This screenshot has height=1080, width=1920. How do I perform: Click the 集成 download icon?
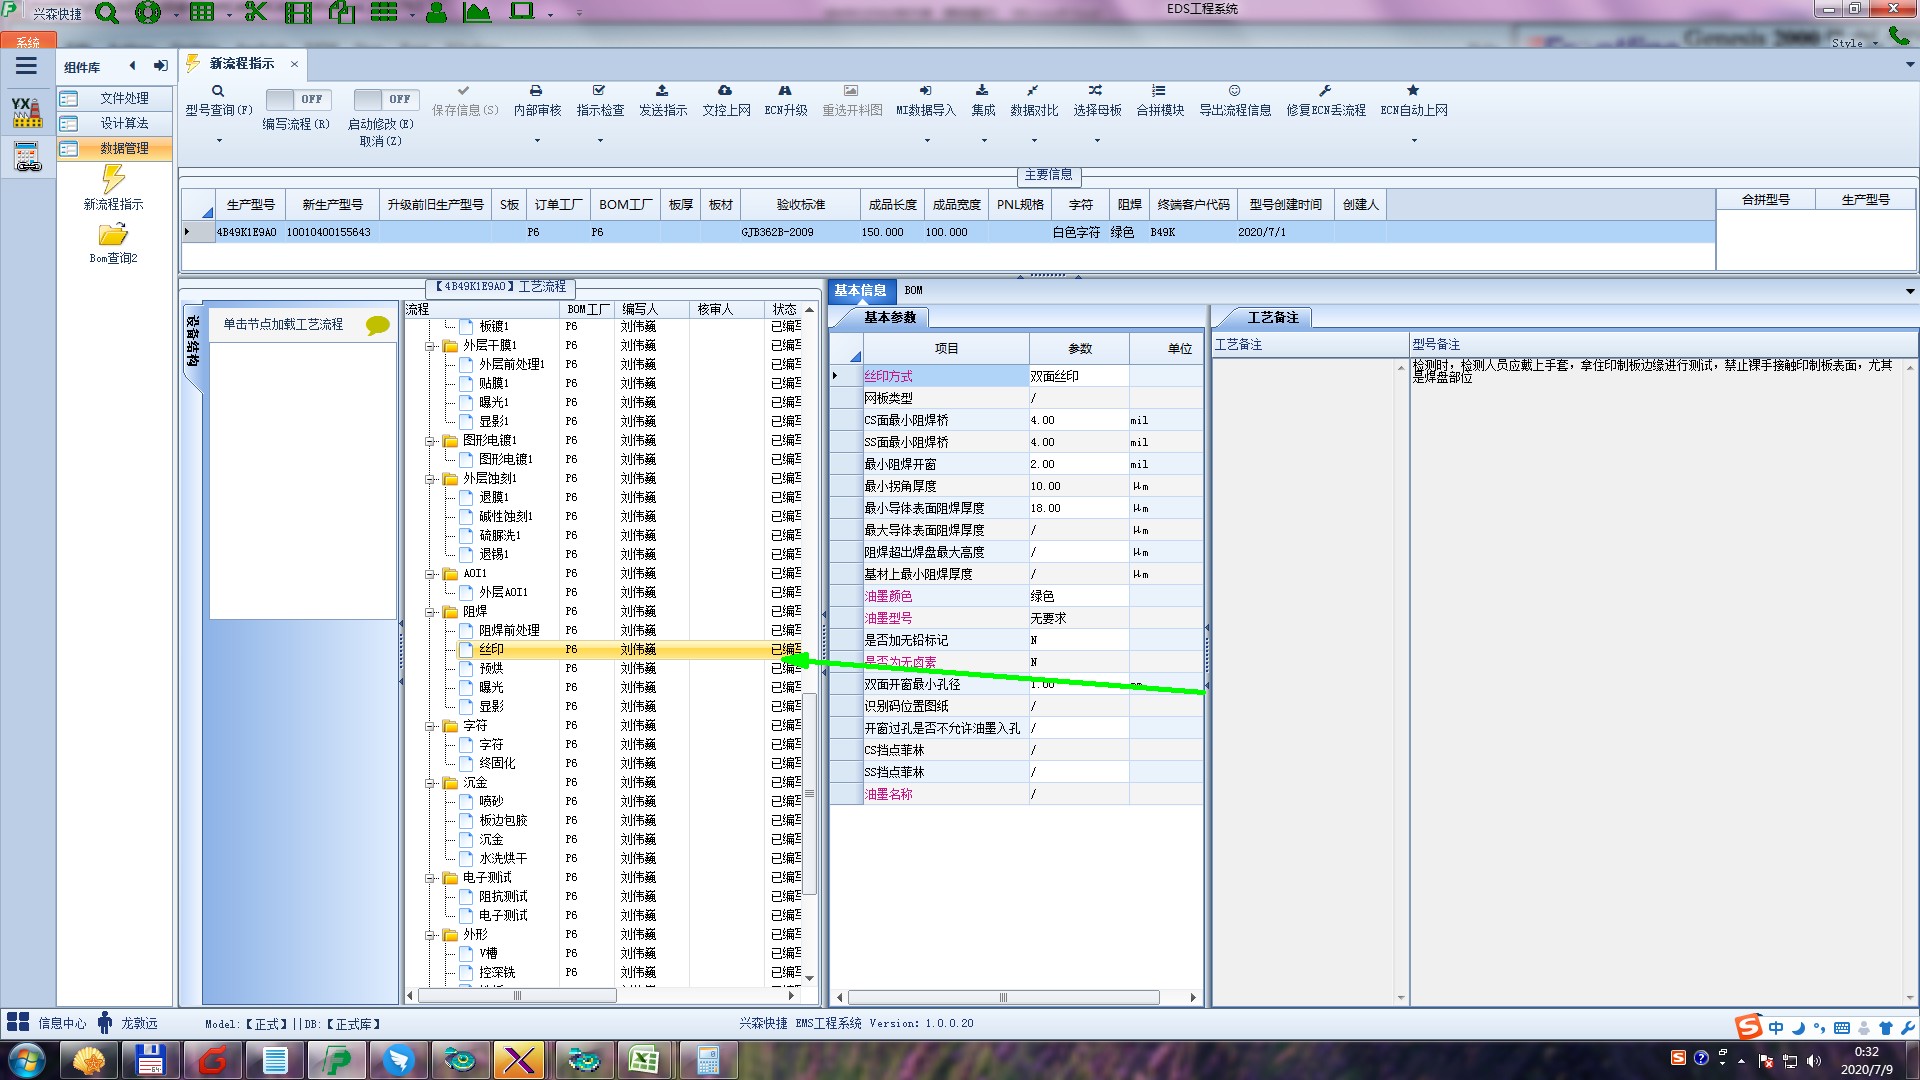[x=982, y=91]
